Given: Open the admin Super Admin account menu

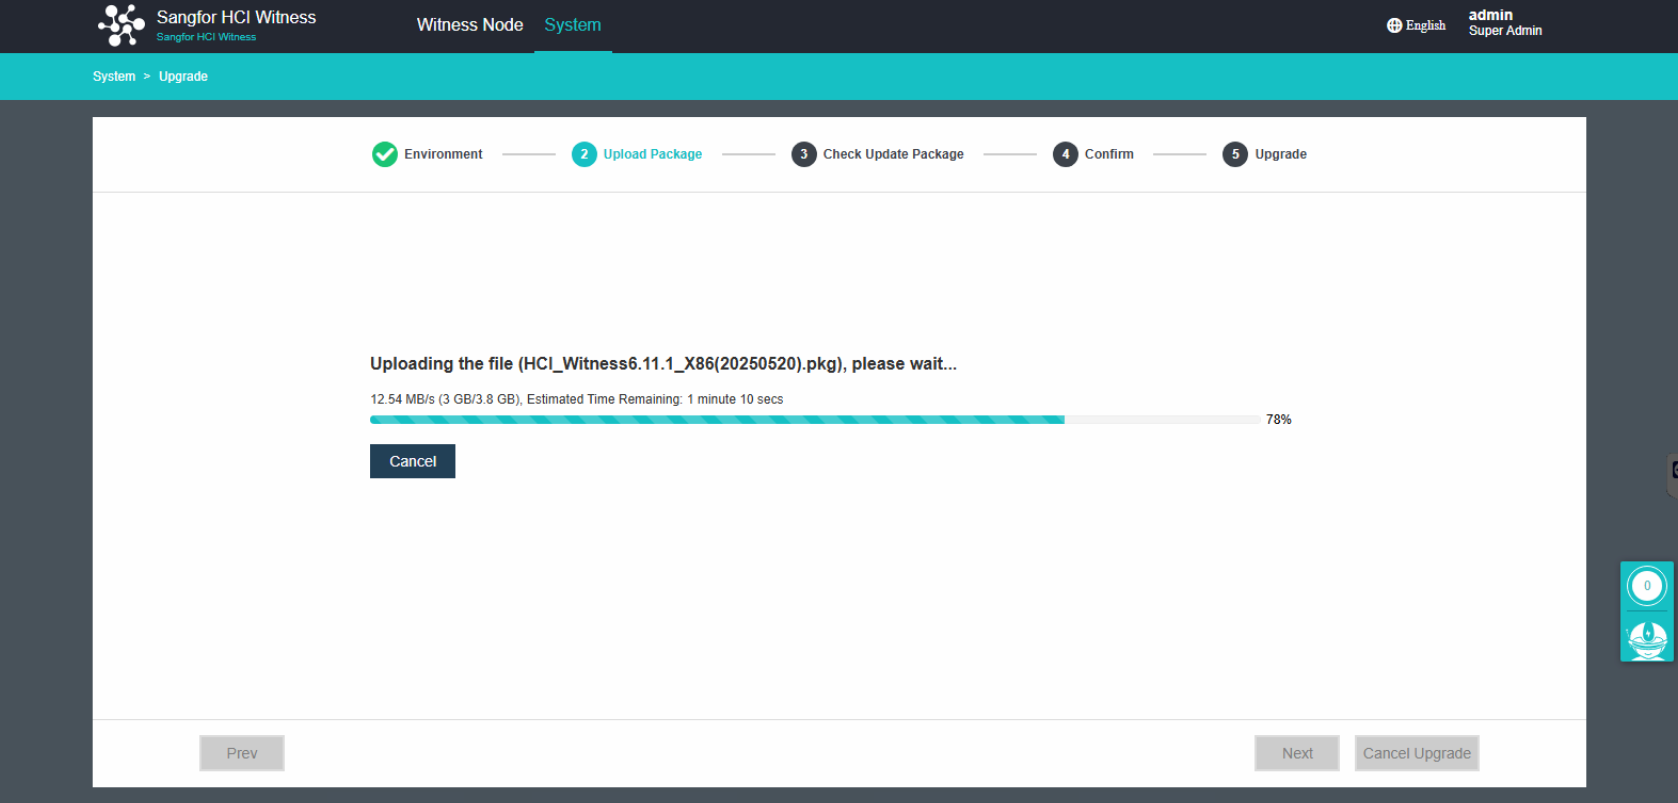Looking at the screenshot, I should [x=1505, y=22].
